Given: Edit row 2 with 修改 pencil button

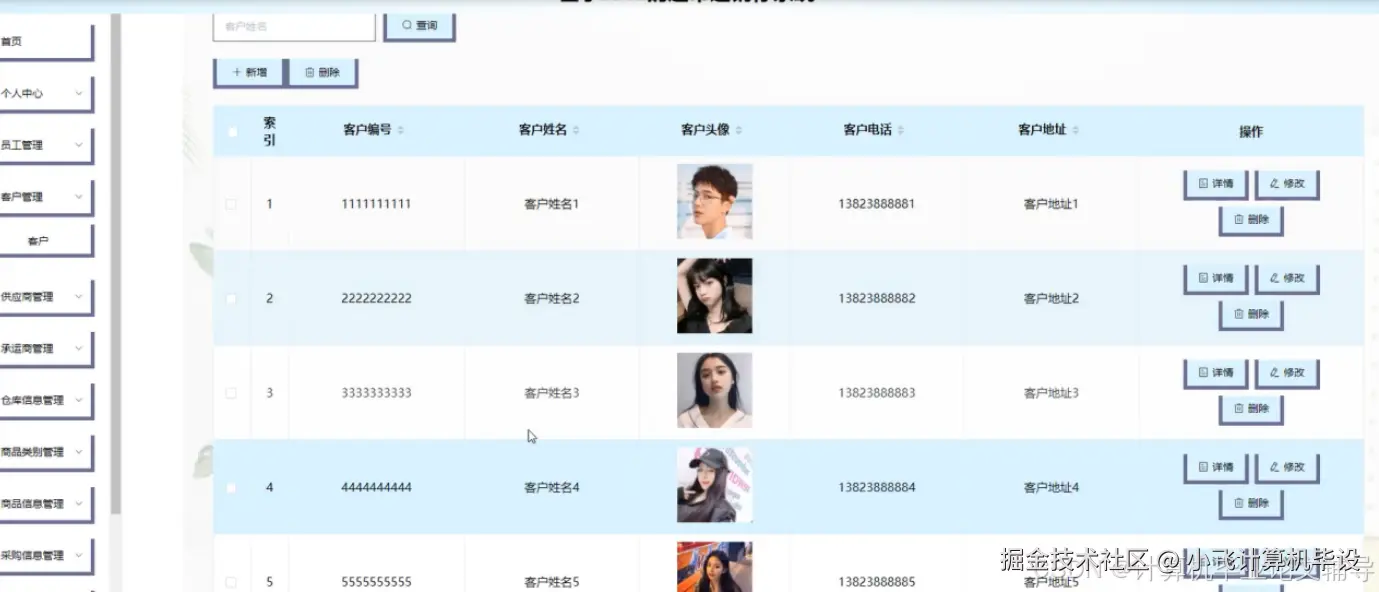Looking at the screenshot, I should (x=1287, y=279).
